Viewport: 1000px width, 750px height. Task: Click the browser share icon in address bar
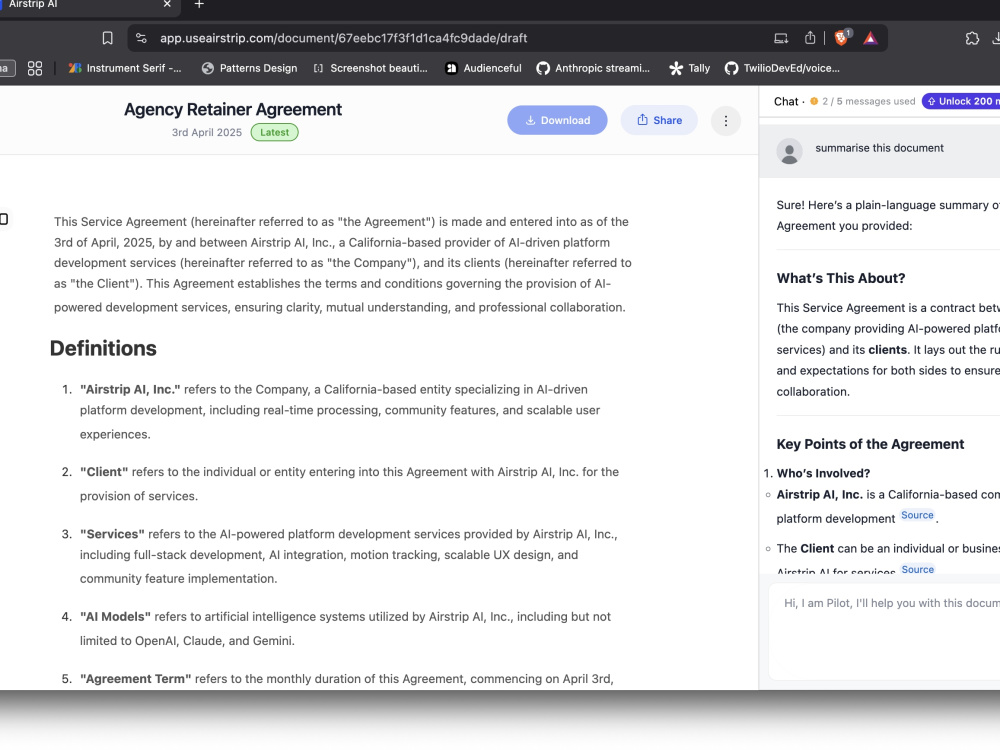(810, 38)
